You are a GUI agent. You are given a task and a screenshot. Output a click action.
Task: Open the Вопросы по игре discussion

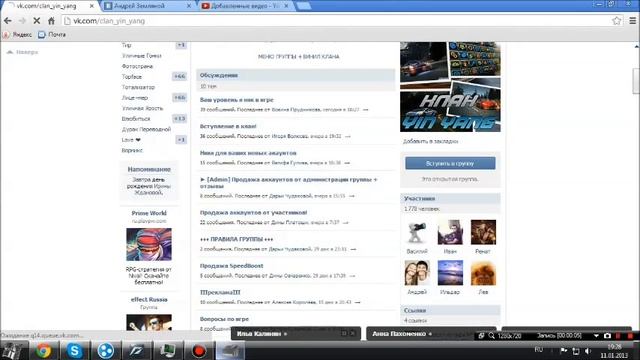224,319
